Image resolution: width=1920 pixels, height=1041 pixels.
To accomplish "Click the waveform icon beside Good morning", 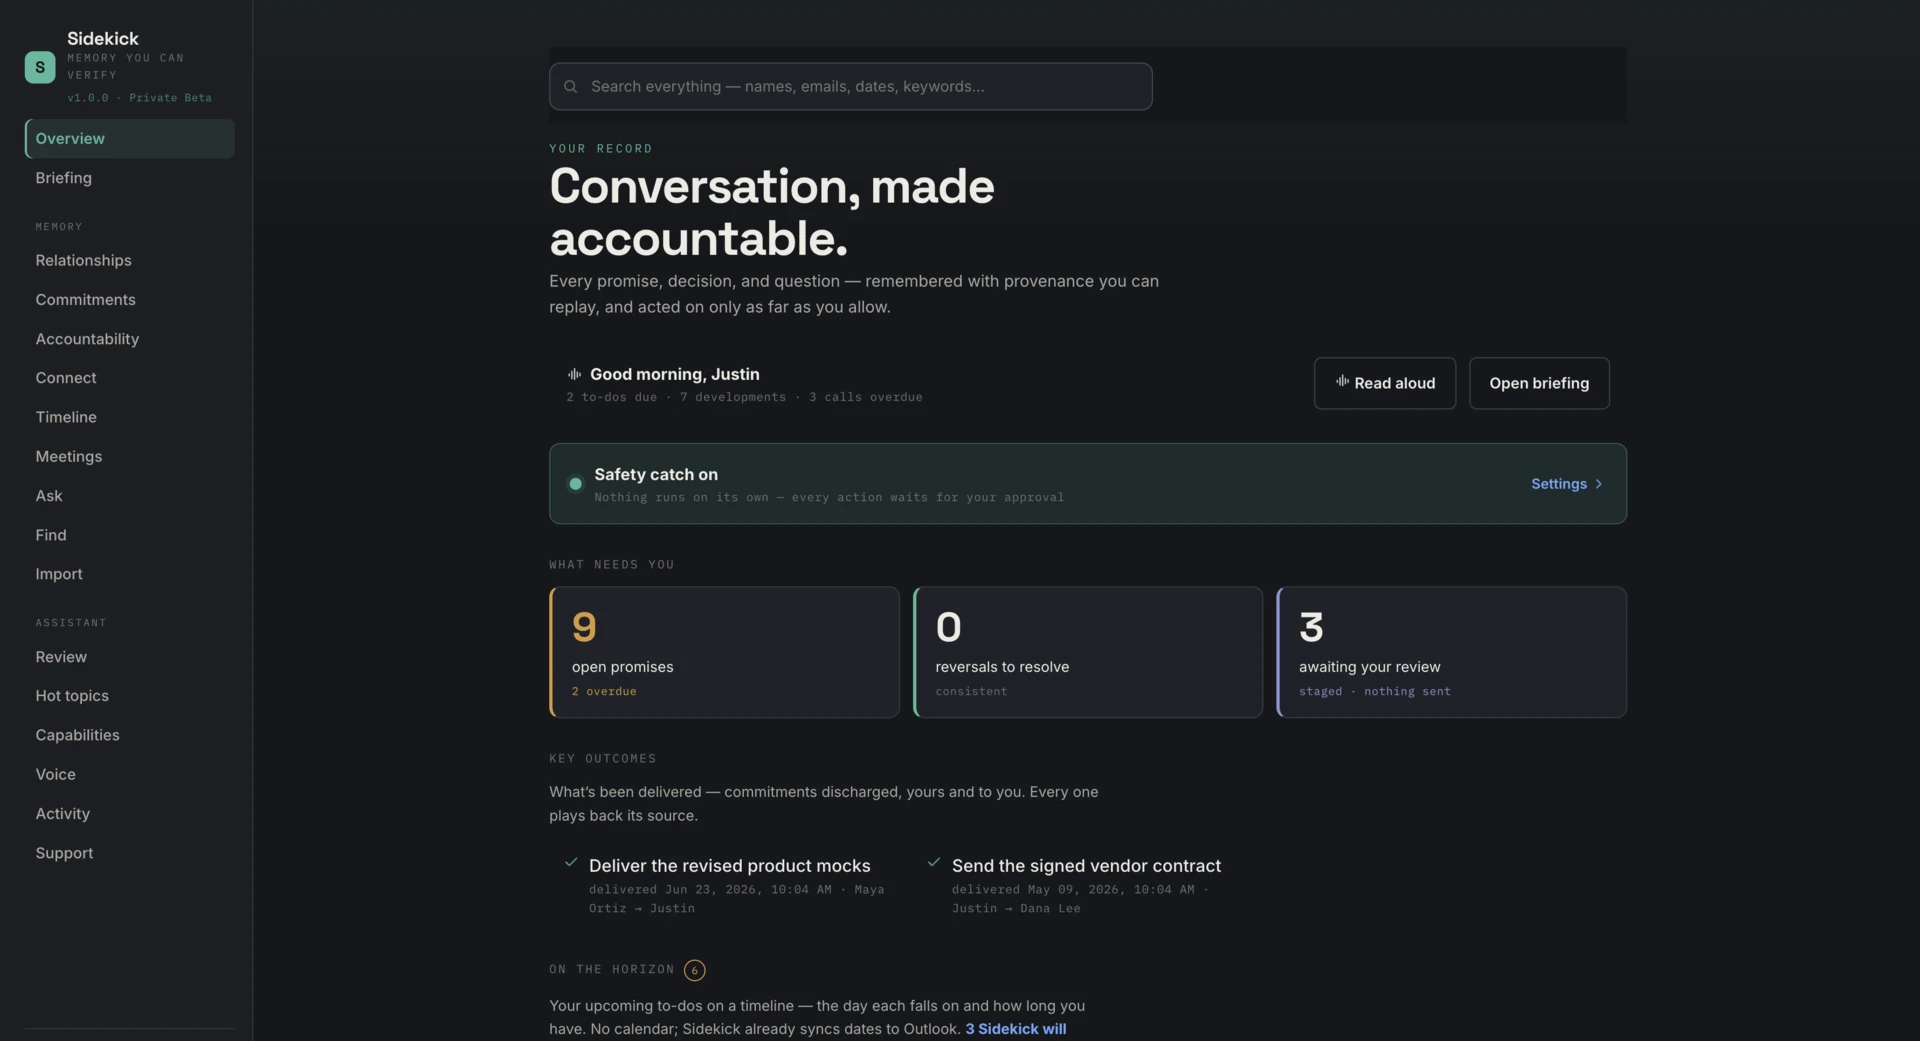I will click(x=575, y=374).
